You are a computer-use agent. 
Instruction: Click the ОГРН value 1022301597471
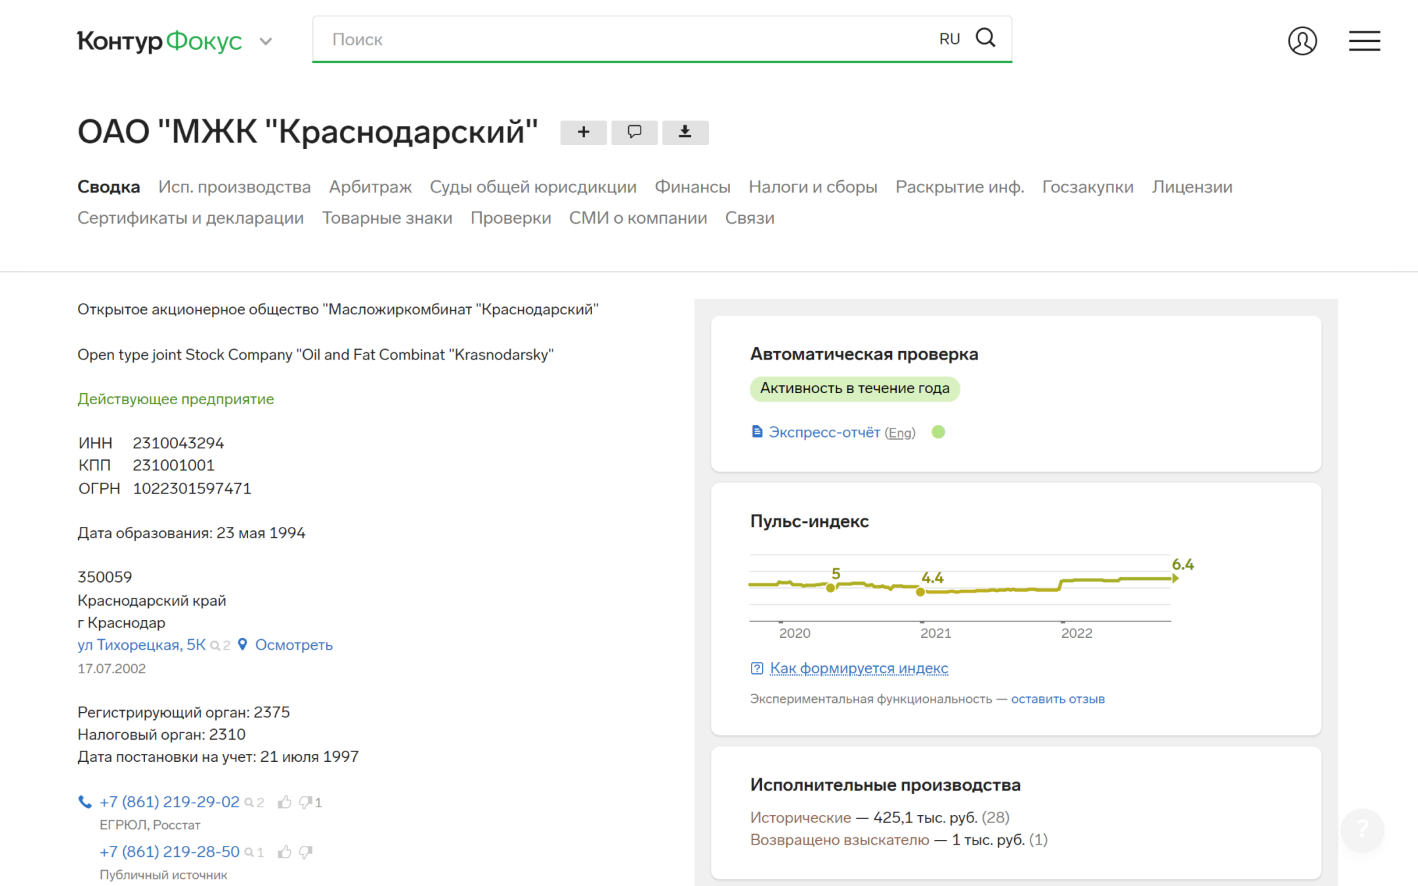tap(192, 489)
